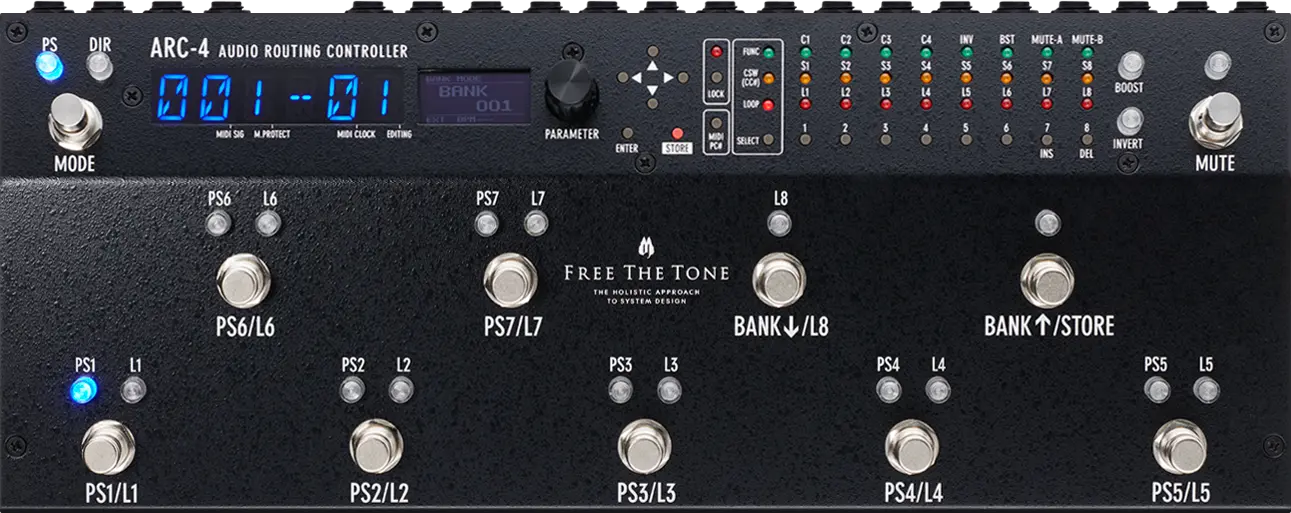Select loop button number 5
The width and height of the screenshot is (1291, 513).
point(966,140)
